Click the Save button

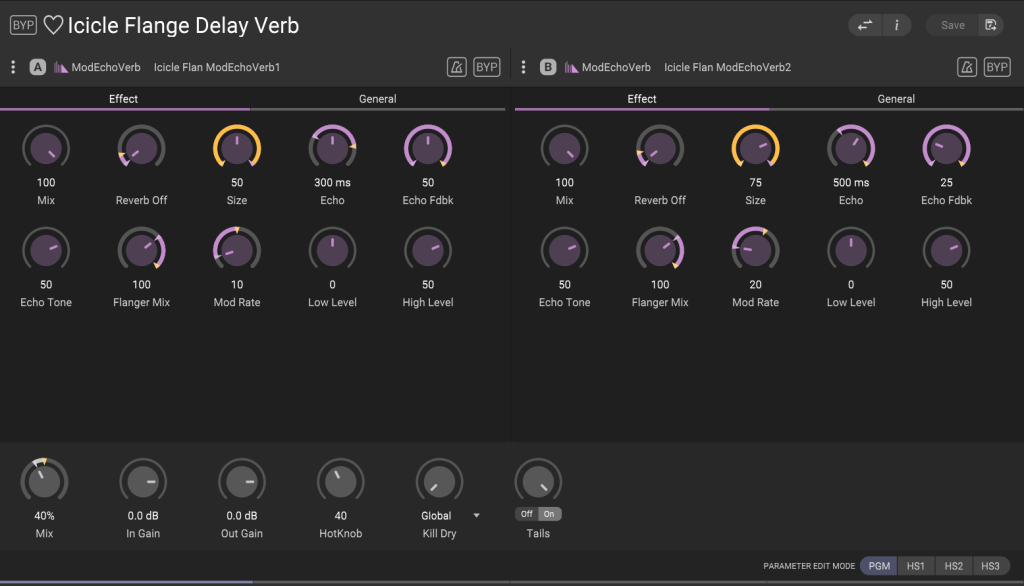pos(952,25)
